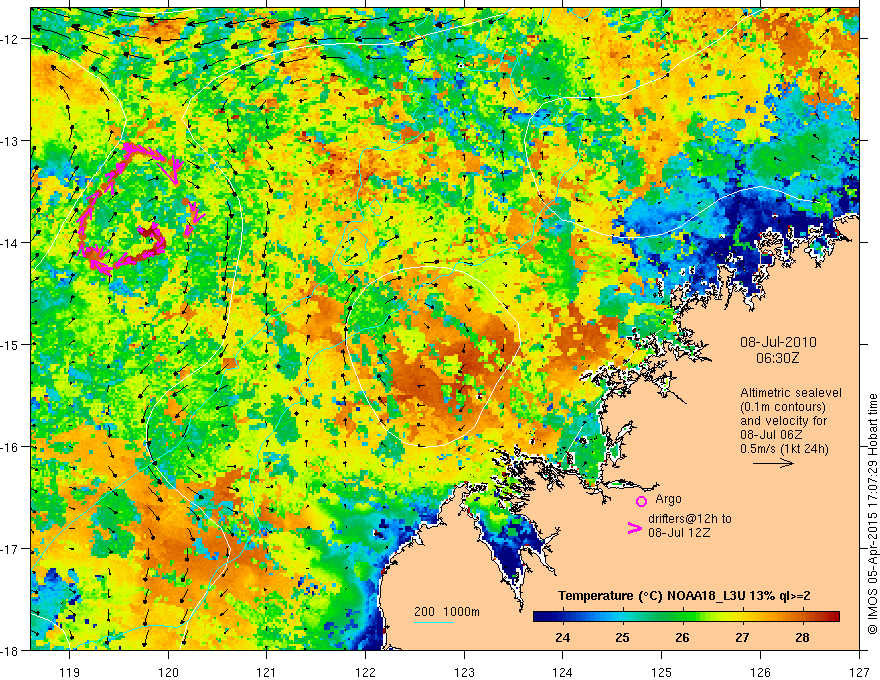
Task: Click latitude axis label -14
Action: pyautogui.click(x=11, y=243)
